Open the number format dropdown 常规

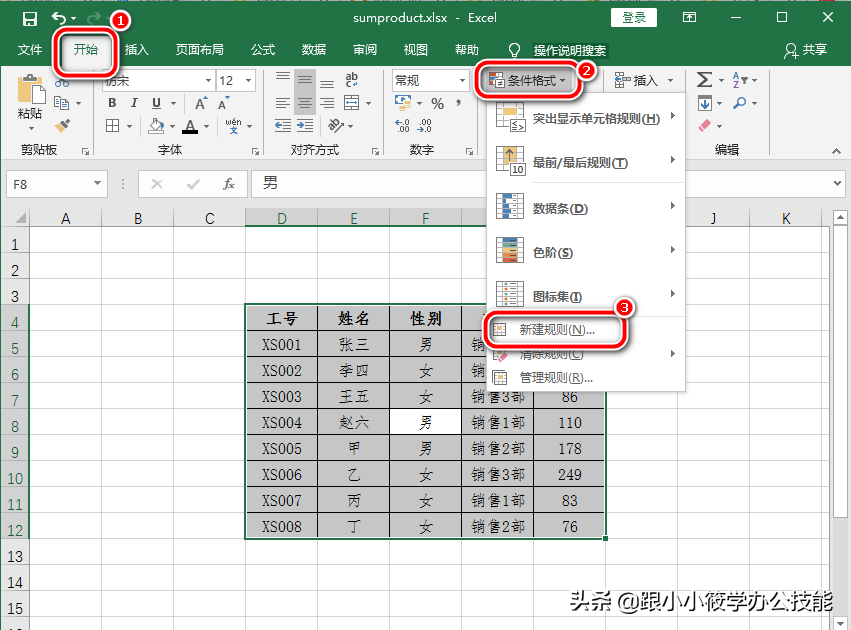[462, 81]
